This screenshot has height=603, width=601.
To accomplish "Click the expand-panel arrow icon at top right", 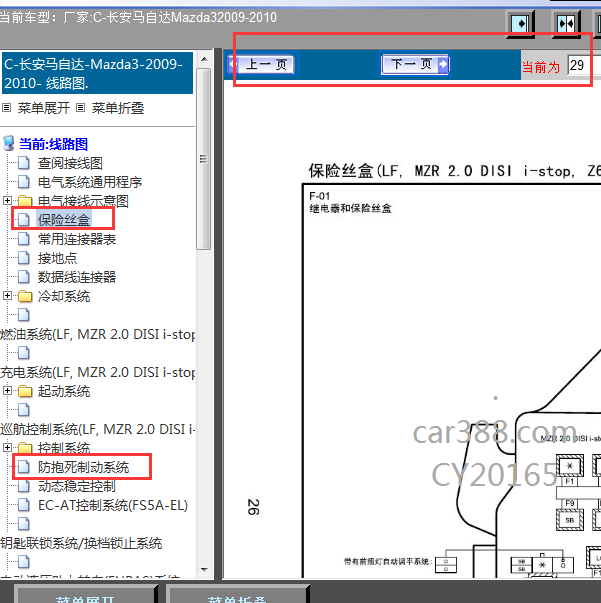I will click(x=521, y=24).
